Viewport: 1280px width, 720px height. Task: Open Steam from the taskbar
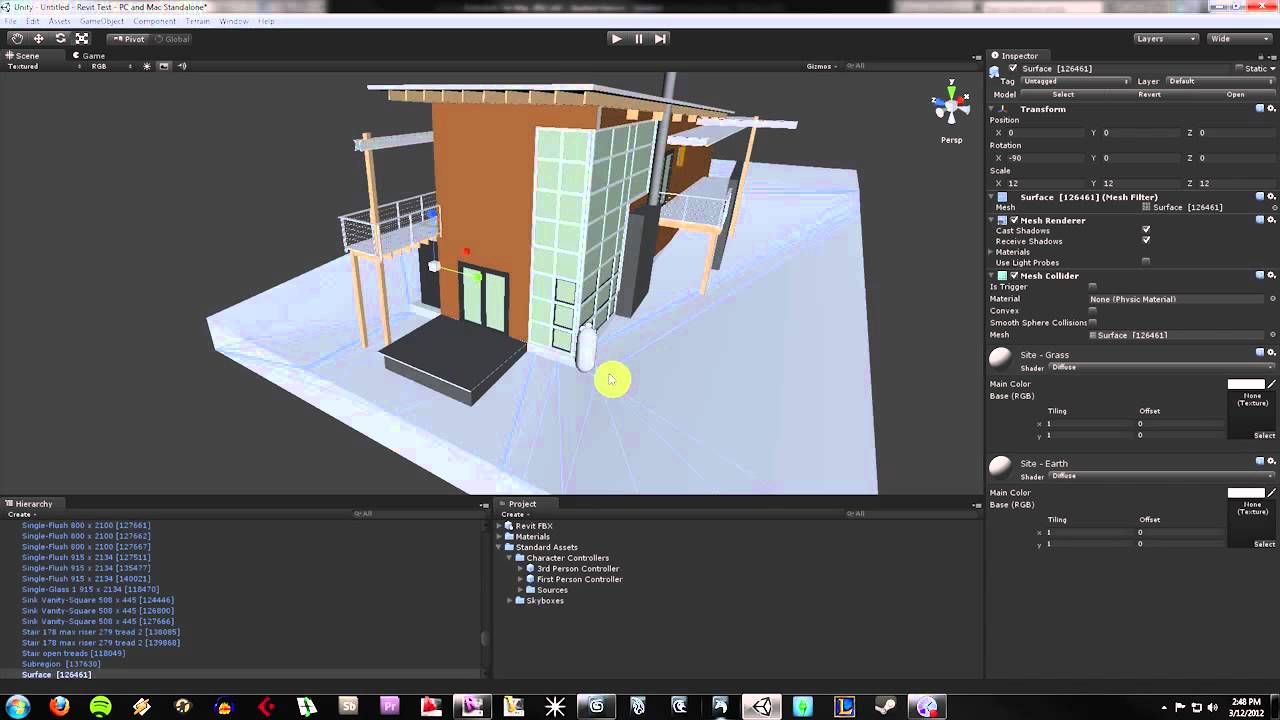pos(885,707)
